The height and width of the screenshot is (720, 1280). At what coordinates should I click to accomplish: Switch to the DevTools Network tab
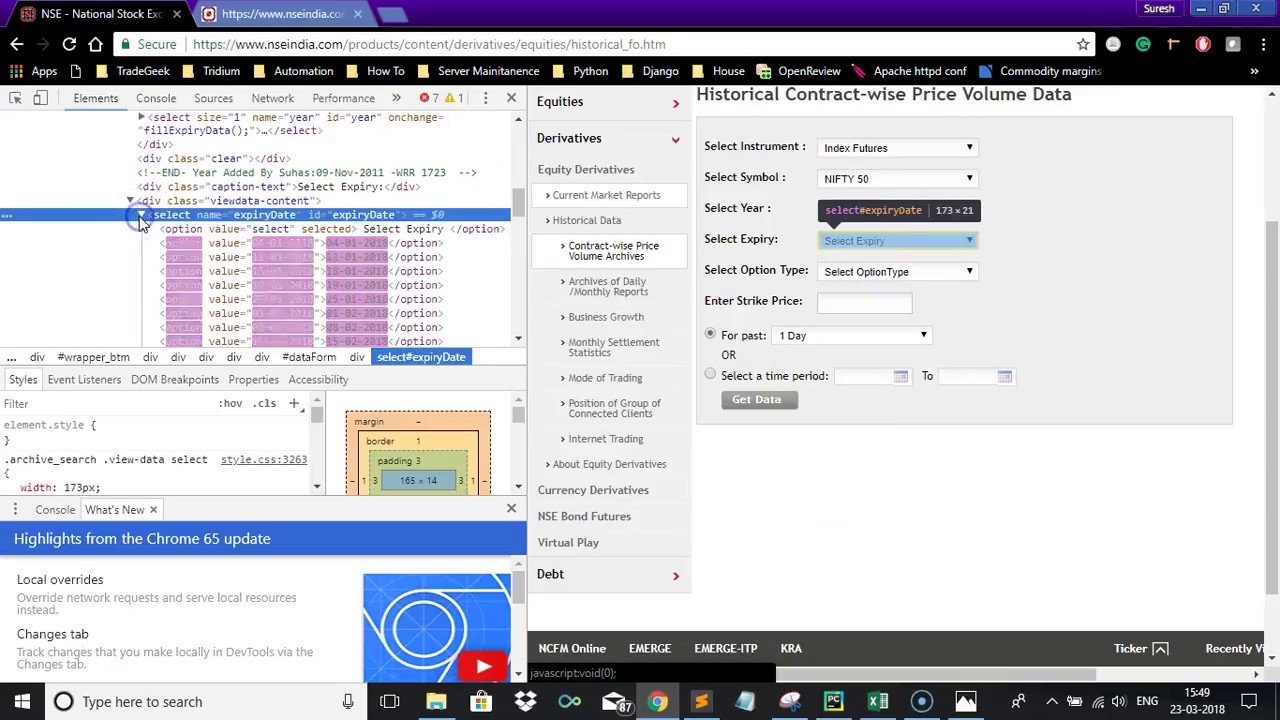273,98
